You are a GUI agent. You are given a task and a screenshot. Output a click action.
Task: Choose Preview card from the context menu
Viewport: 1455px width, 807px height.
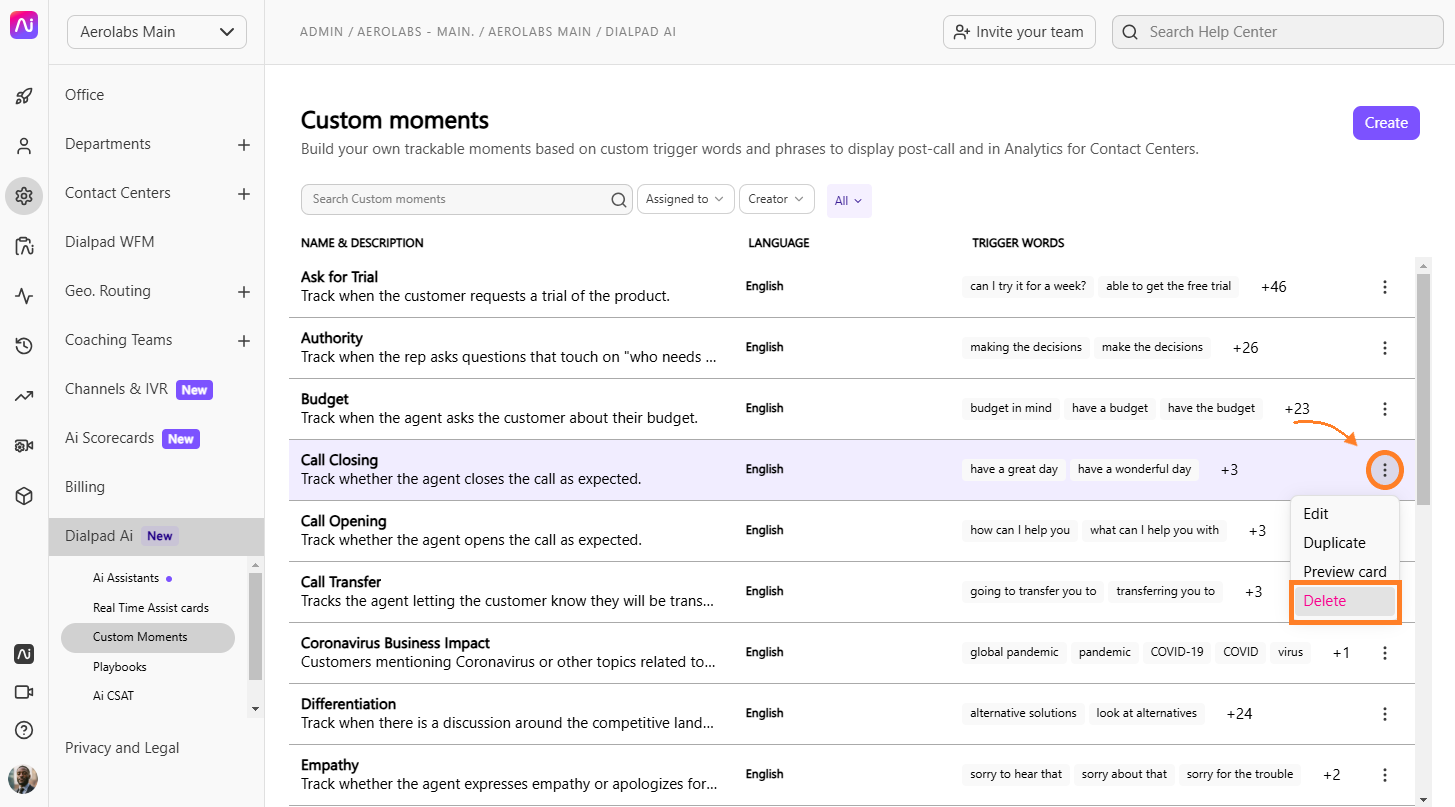[x=1345, y=572]
